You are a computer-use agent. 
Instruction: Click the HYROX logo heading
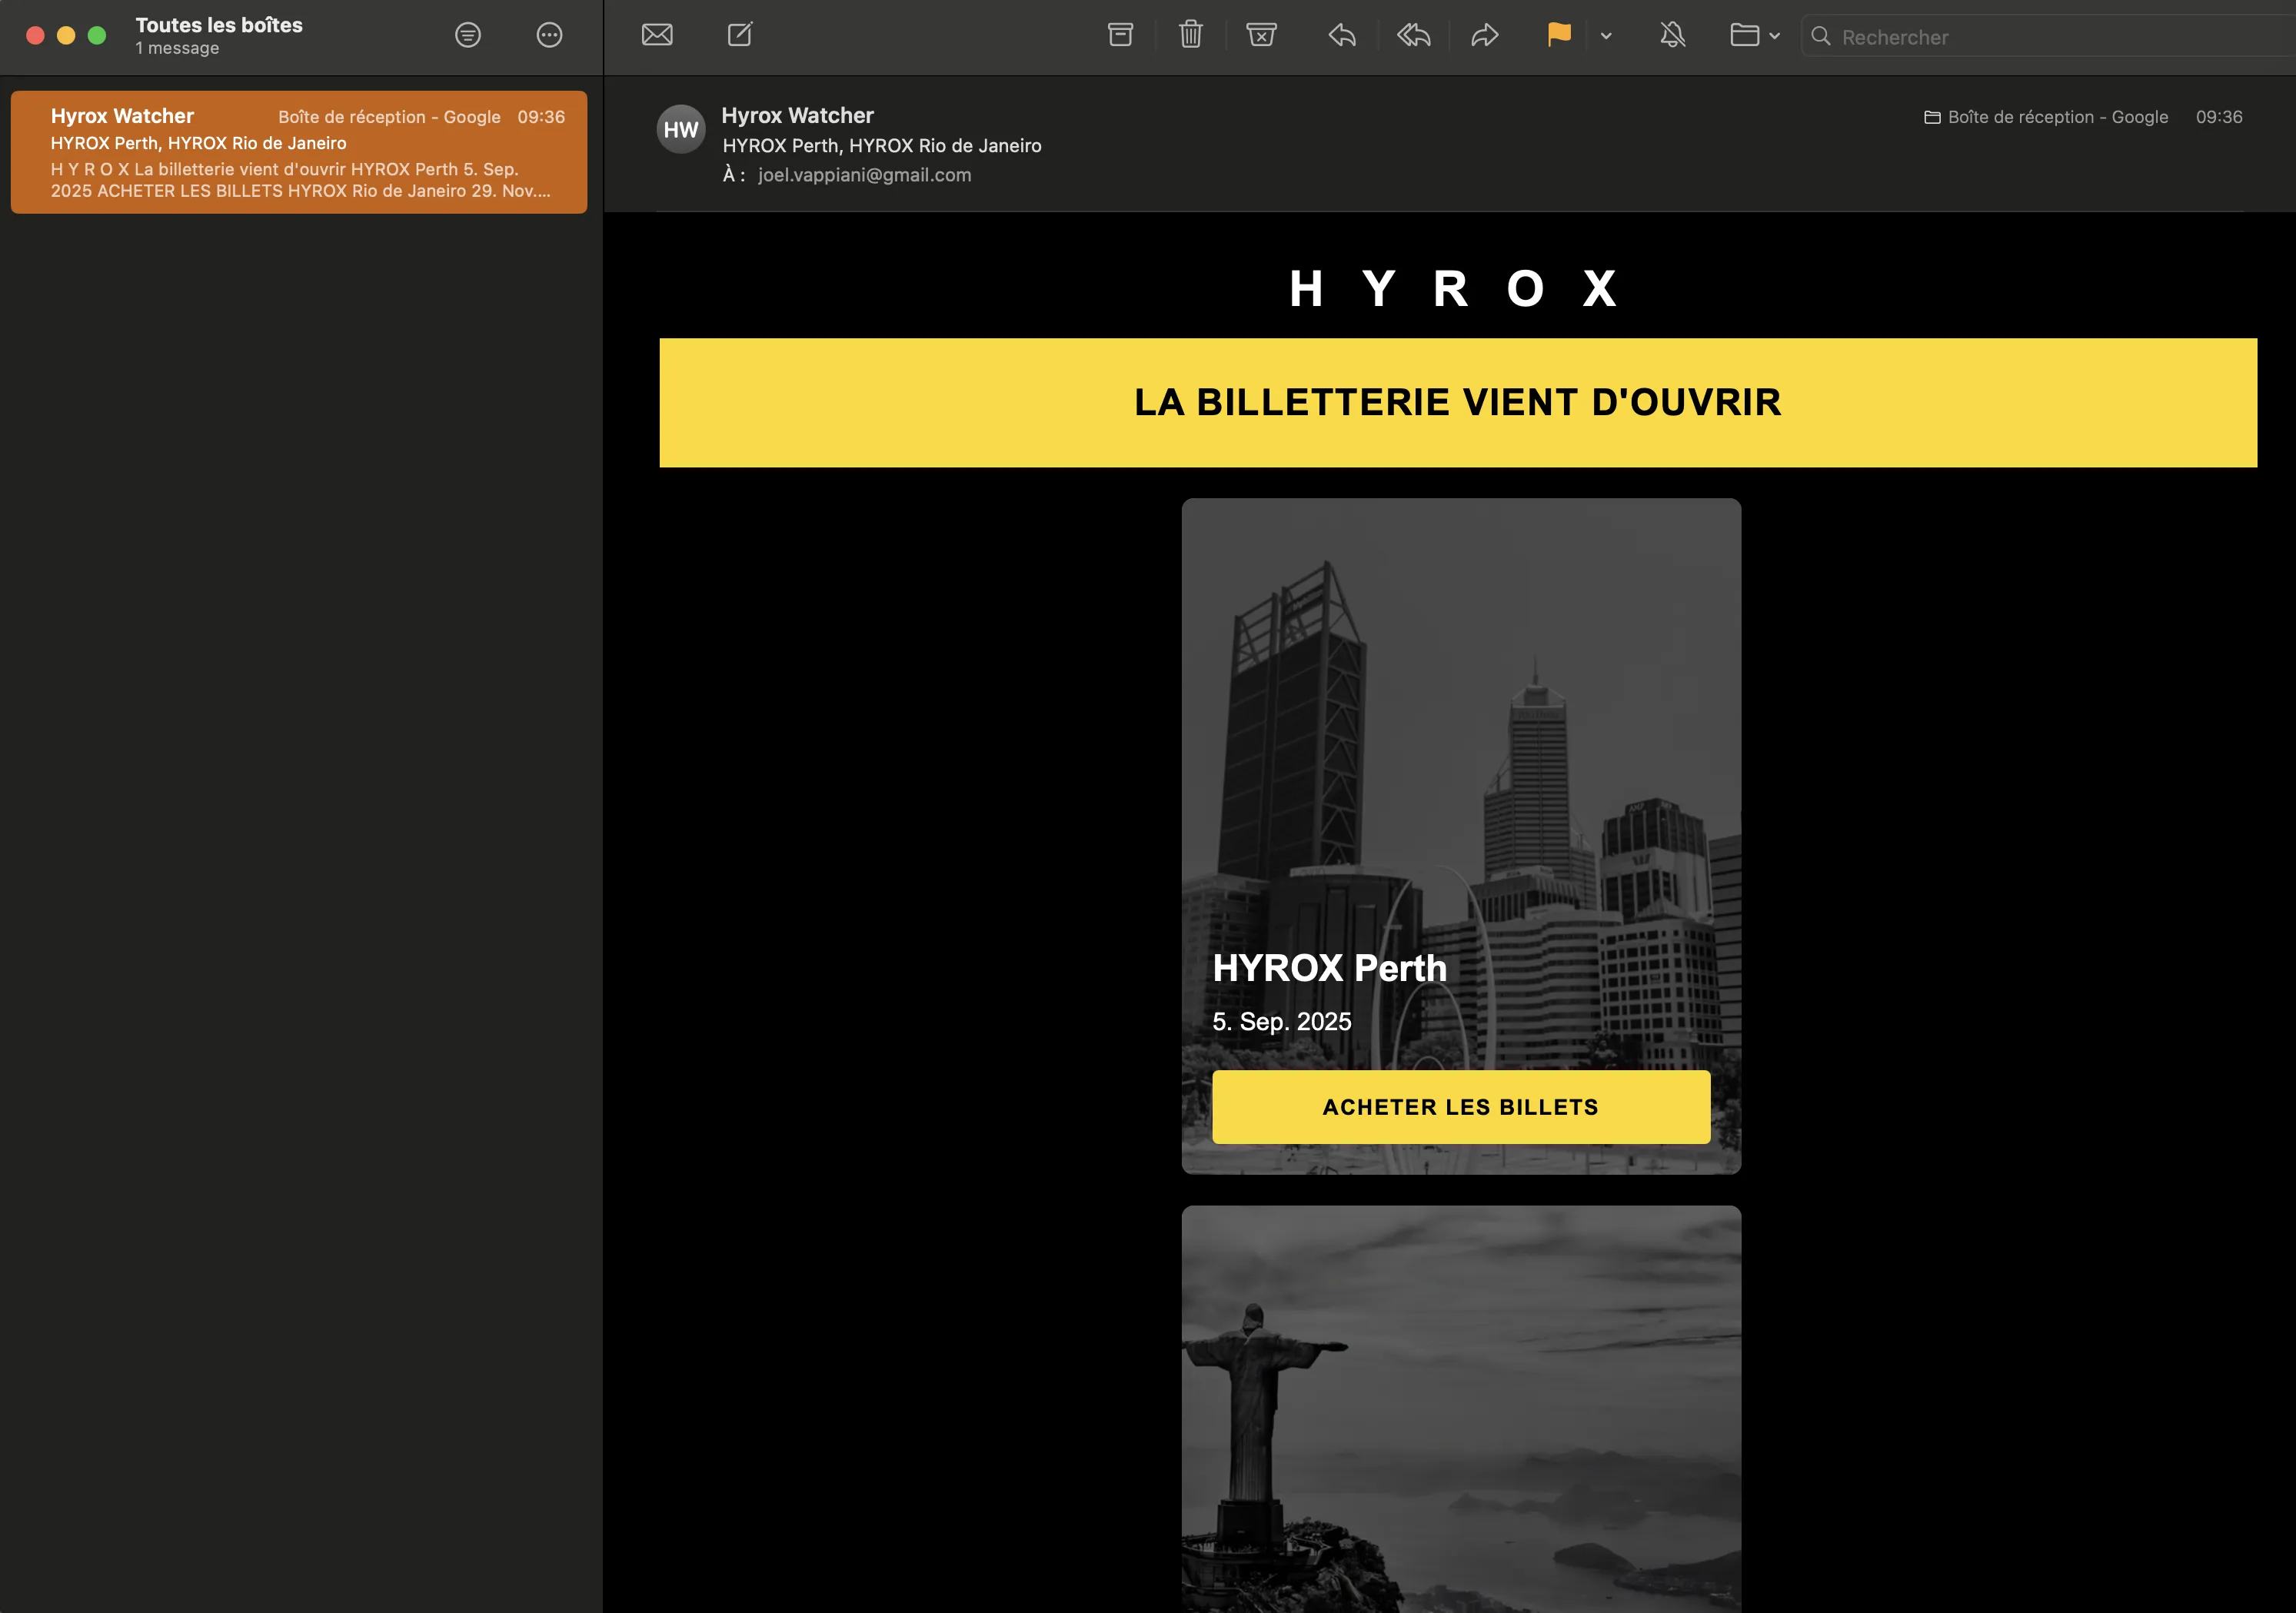point(1453,289)
